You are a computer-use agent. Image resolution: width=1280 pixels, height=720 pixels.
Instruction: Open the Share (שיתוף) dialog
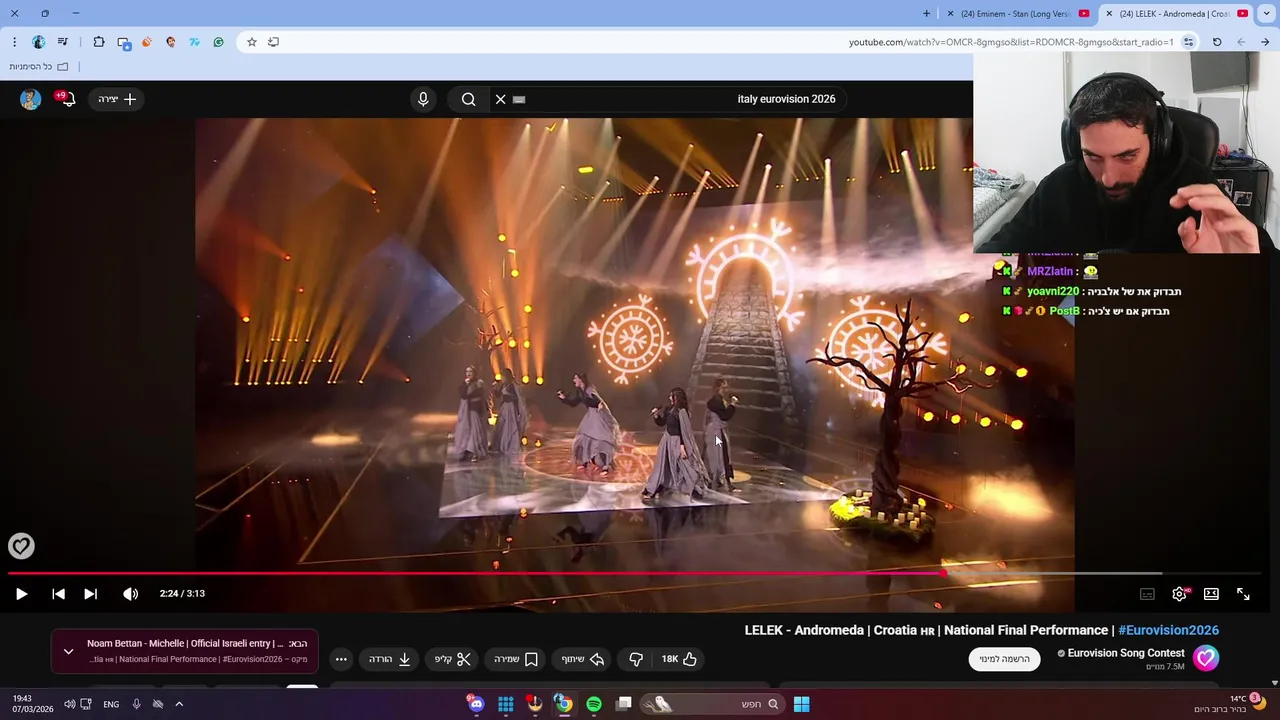(x=583, y=659)
